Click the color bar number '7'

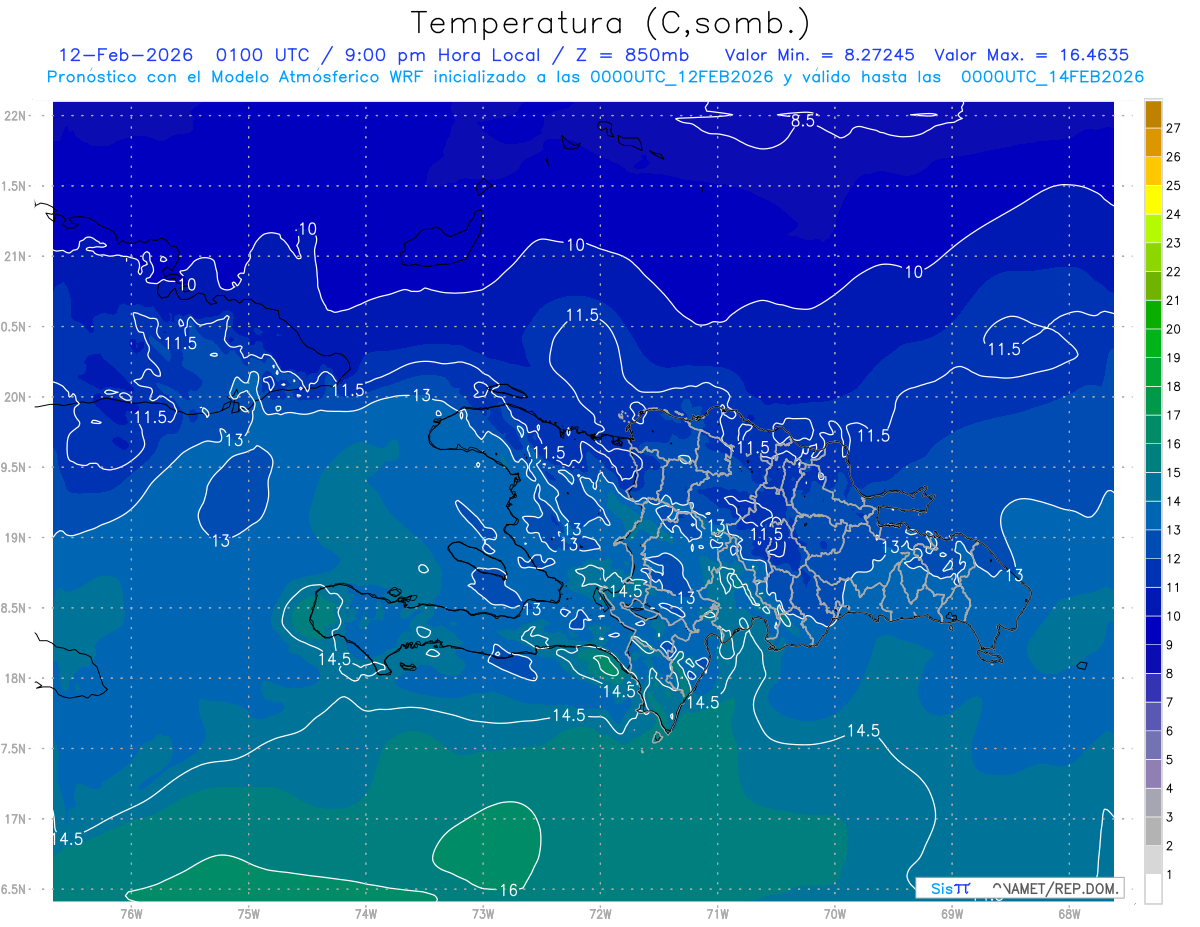(1170, 703)
